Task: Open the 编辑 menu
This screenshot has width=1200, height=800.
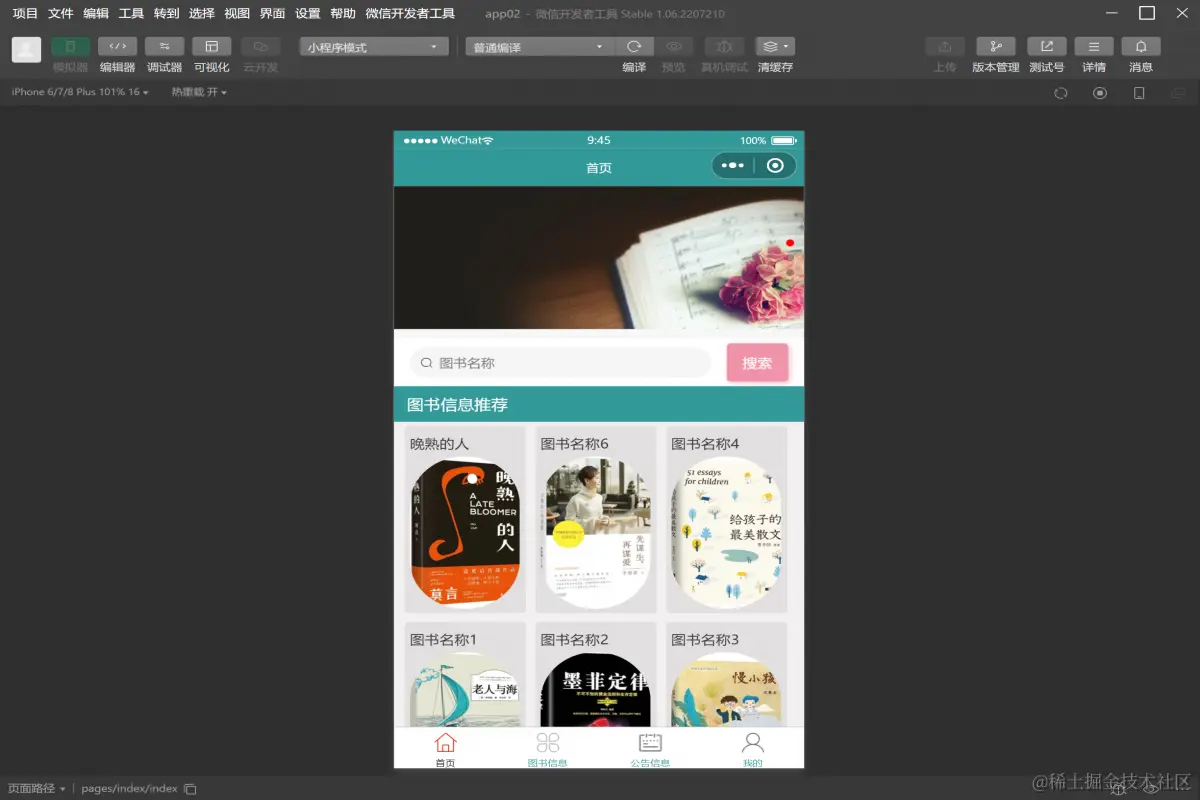Action: pyautogui.click(x=96, y=14)
